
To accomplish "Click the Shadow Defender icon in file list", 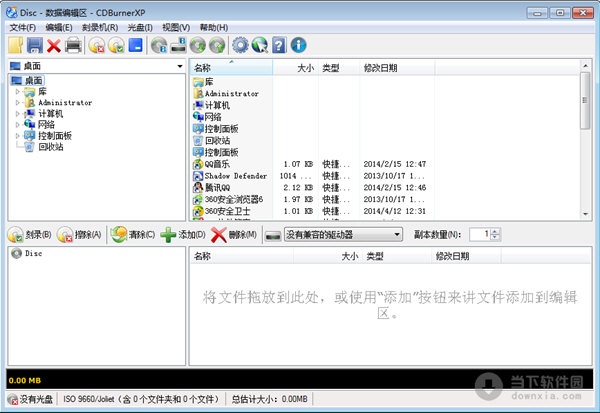I will pos(197,176).
